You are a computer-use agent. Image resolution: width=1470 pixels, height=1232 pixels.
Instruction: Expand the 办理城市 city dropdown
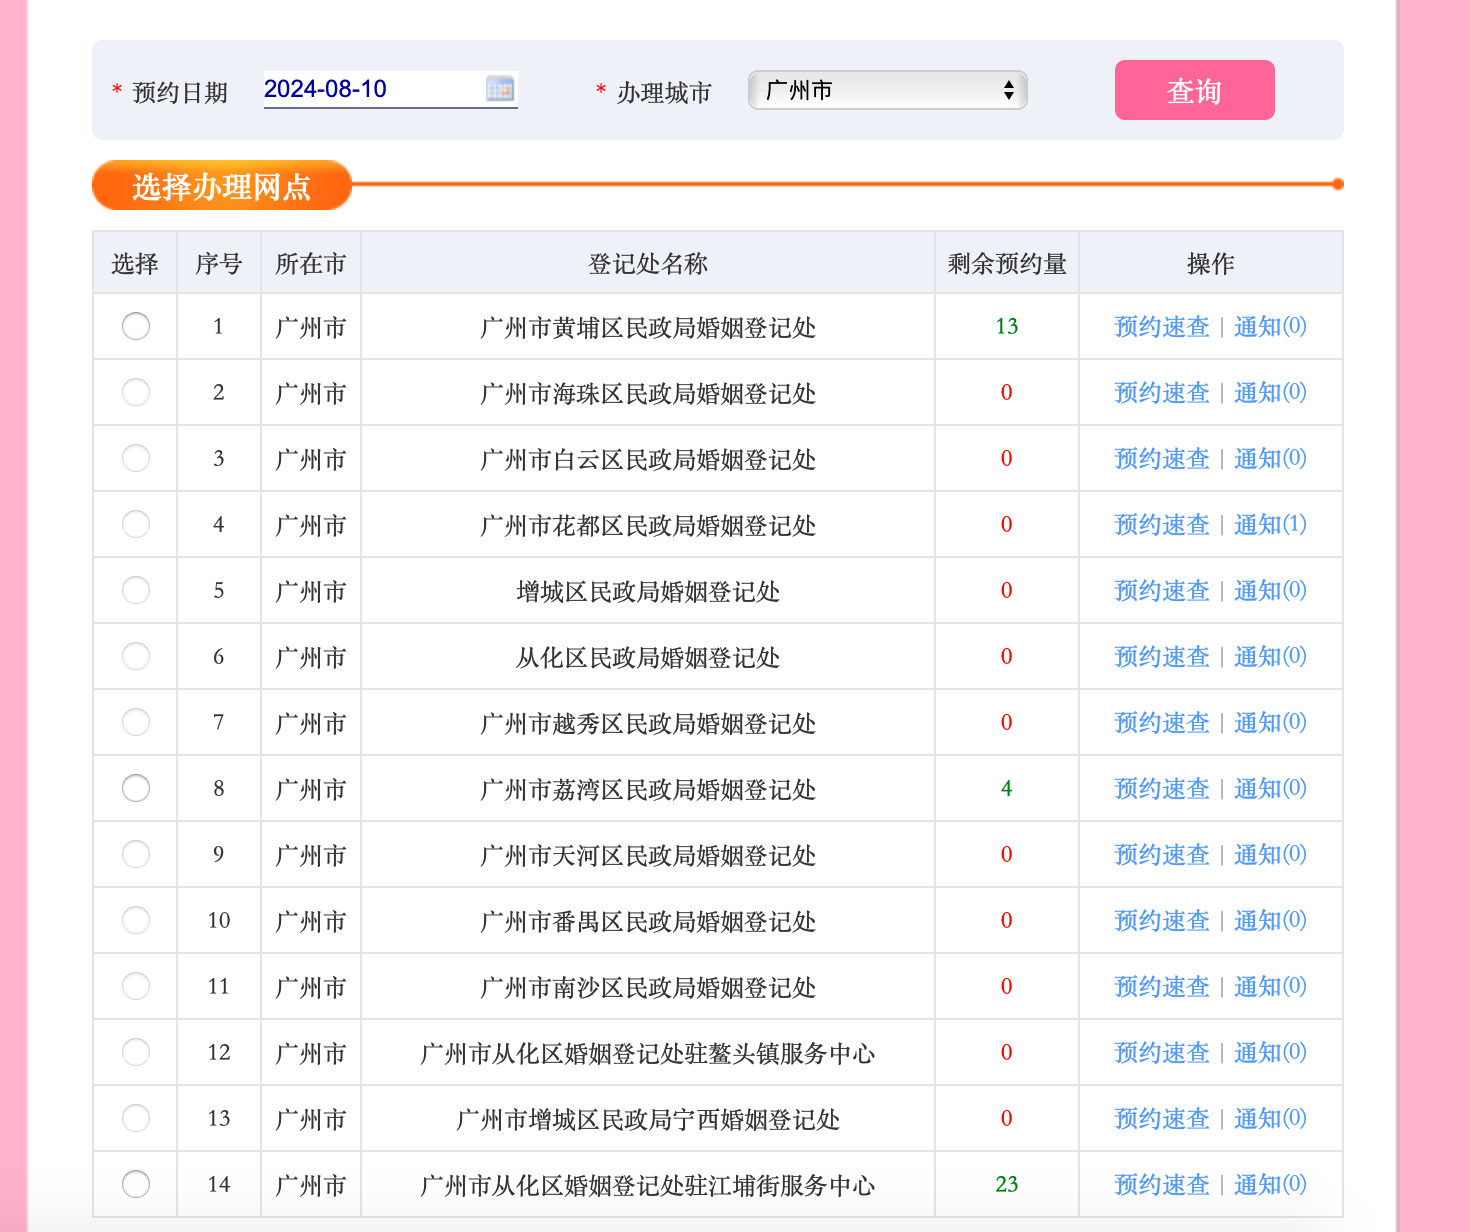(887, 90)
